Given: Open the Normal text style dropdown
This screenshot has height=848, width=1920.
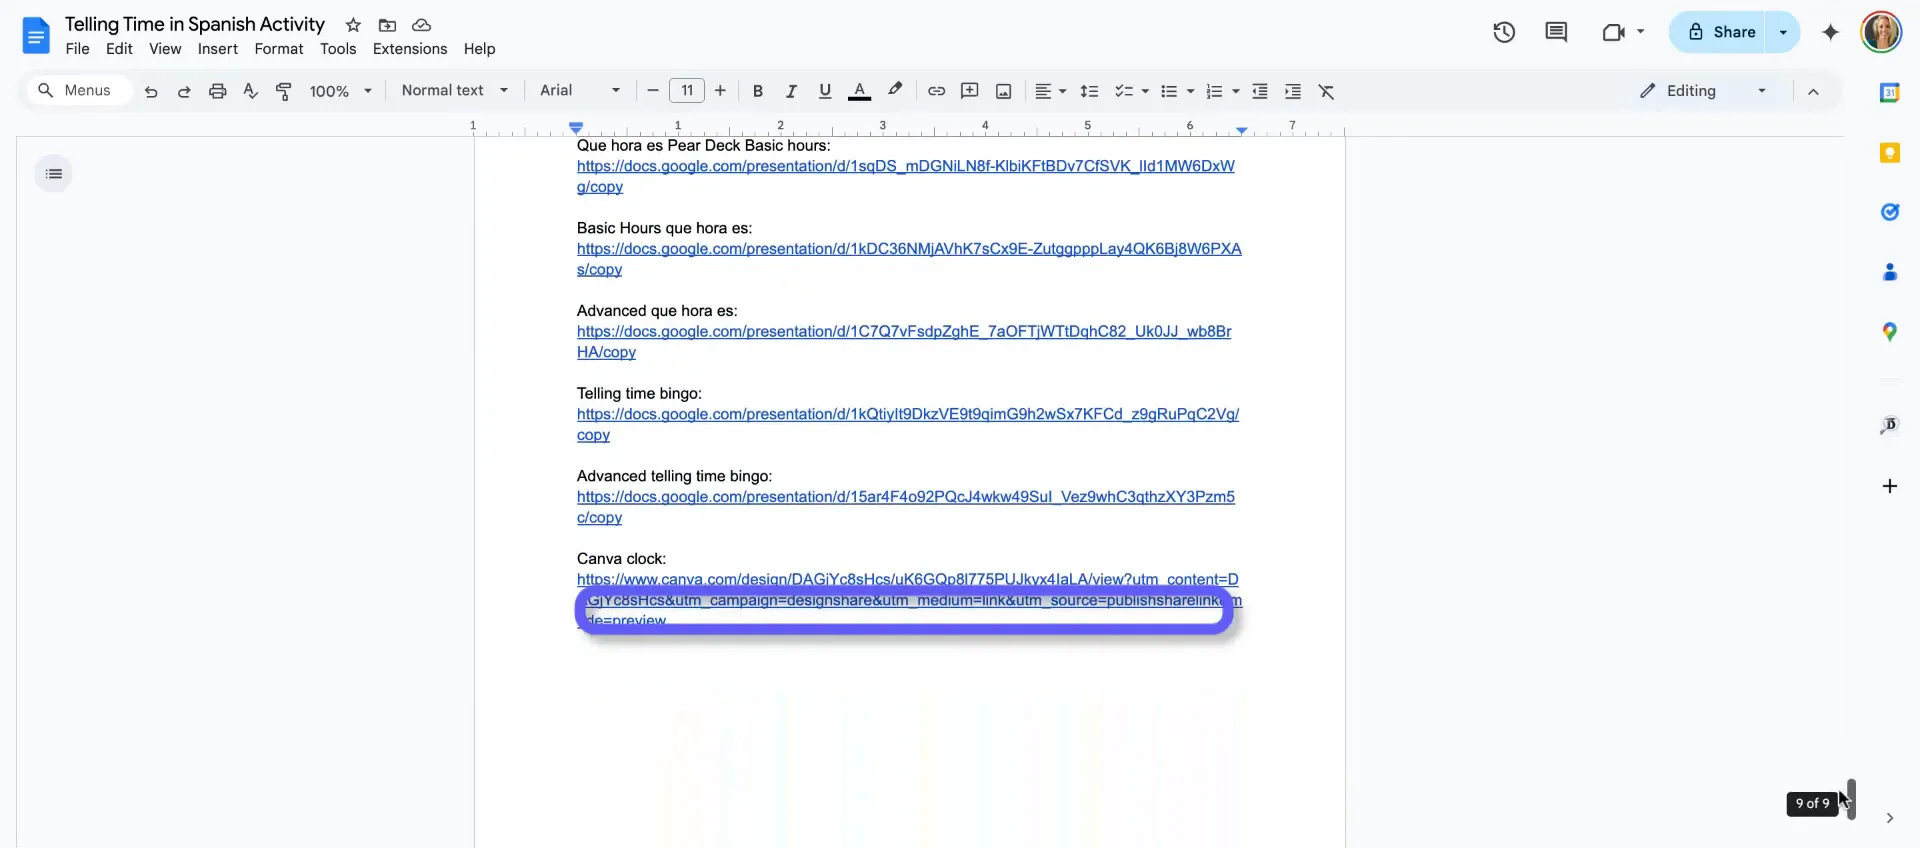Looking at the screenshot, I should (x=455, y=91).
